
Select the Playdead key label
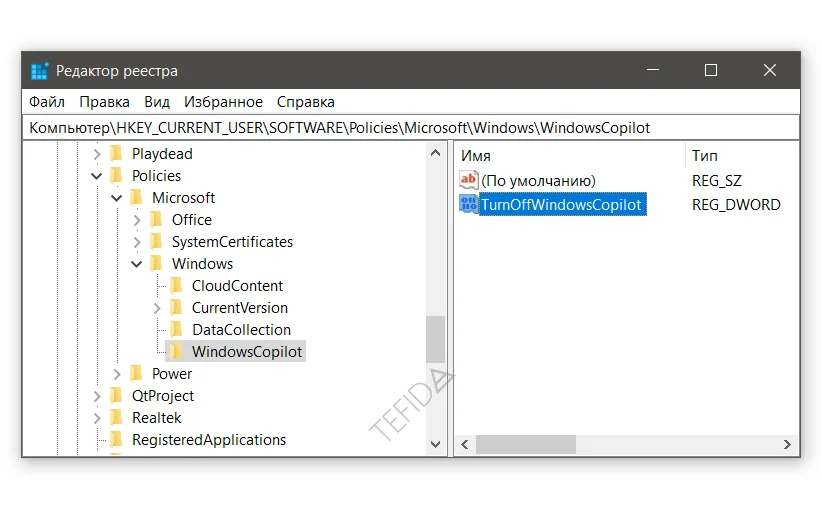(x=162, y=154)
